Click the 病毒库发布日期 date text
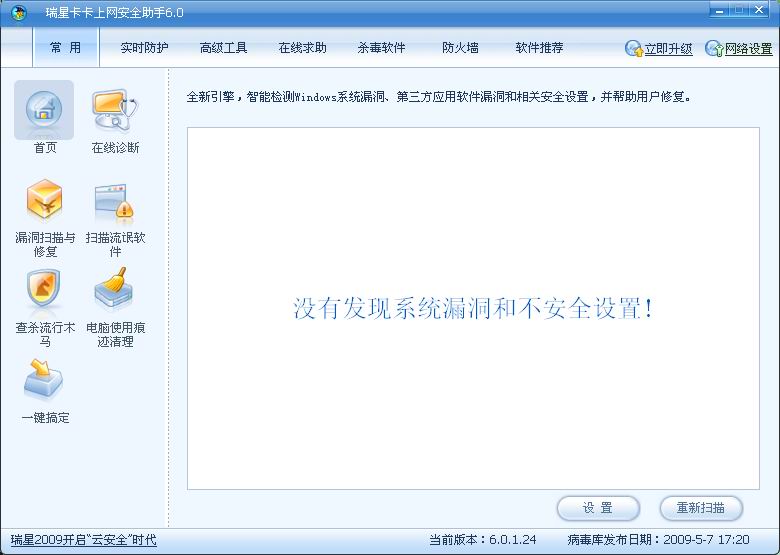 [x=658, y=540]
